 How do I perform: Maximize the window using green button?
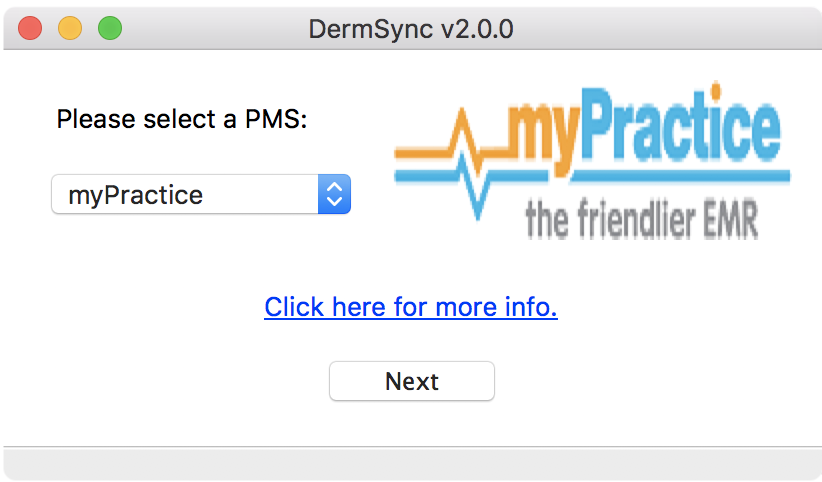tap(110, 28)
